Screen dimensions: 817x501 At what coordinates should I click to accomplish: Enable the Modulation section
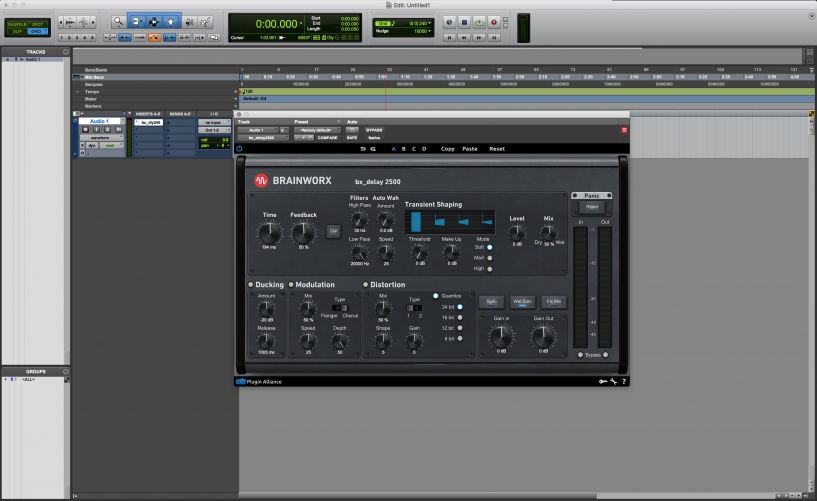[291, 285]
